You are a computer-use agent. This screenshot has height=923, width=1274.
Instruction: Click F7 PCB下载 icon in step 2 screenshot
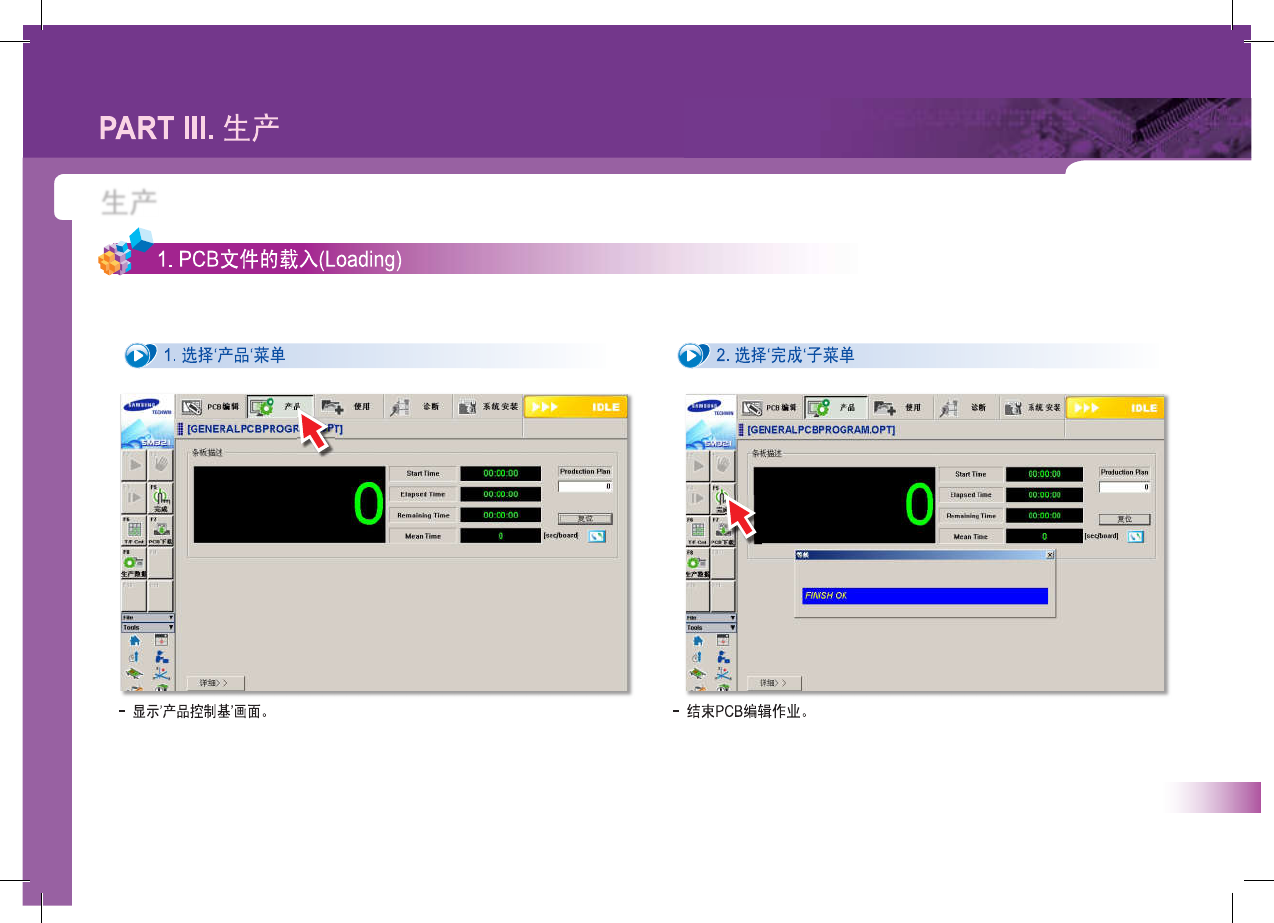(722, 530)
